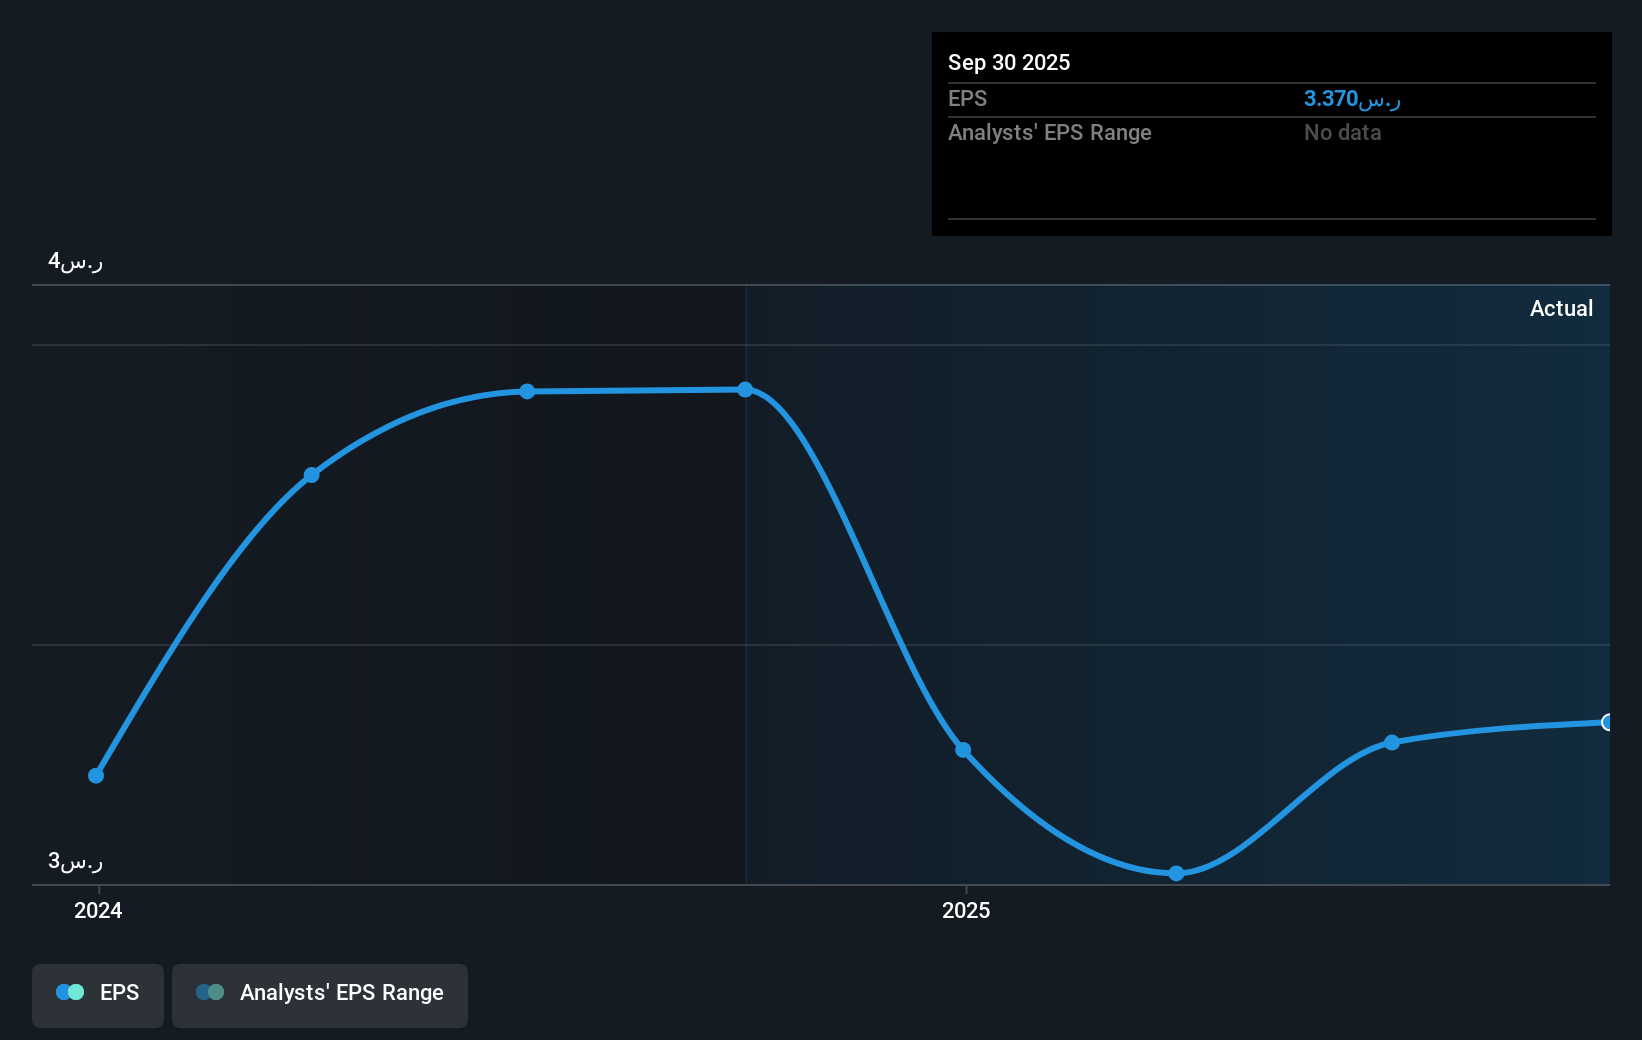Select the lowest EPS data point

pos(1176,873)
